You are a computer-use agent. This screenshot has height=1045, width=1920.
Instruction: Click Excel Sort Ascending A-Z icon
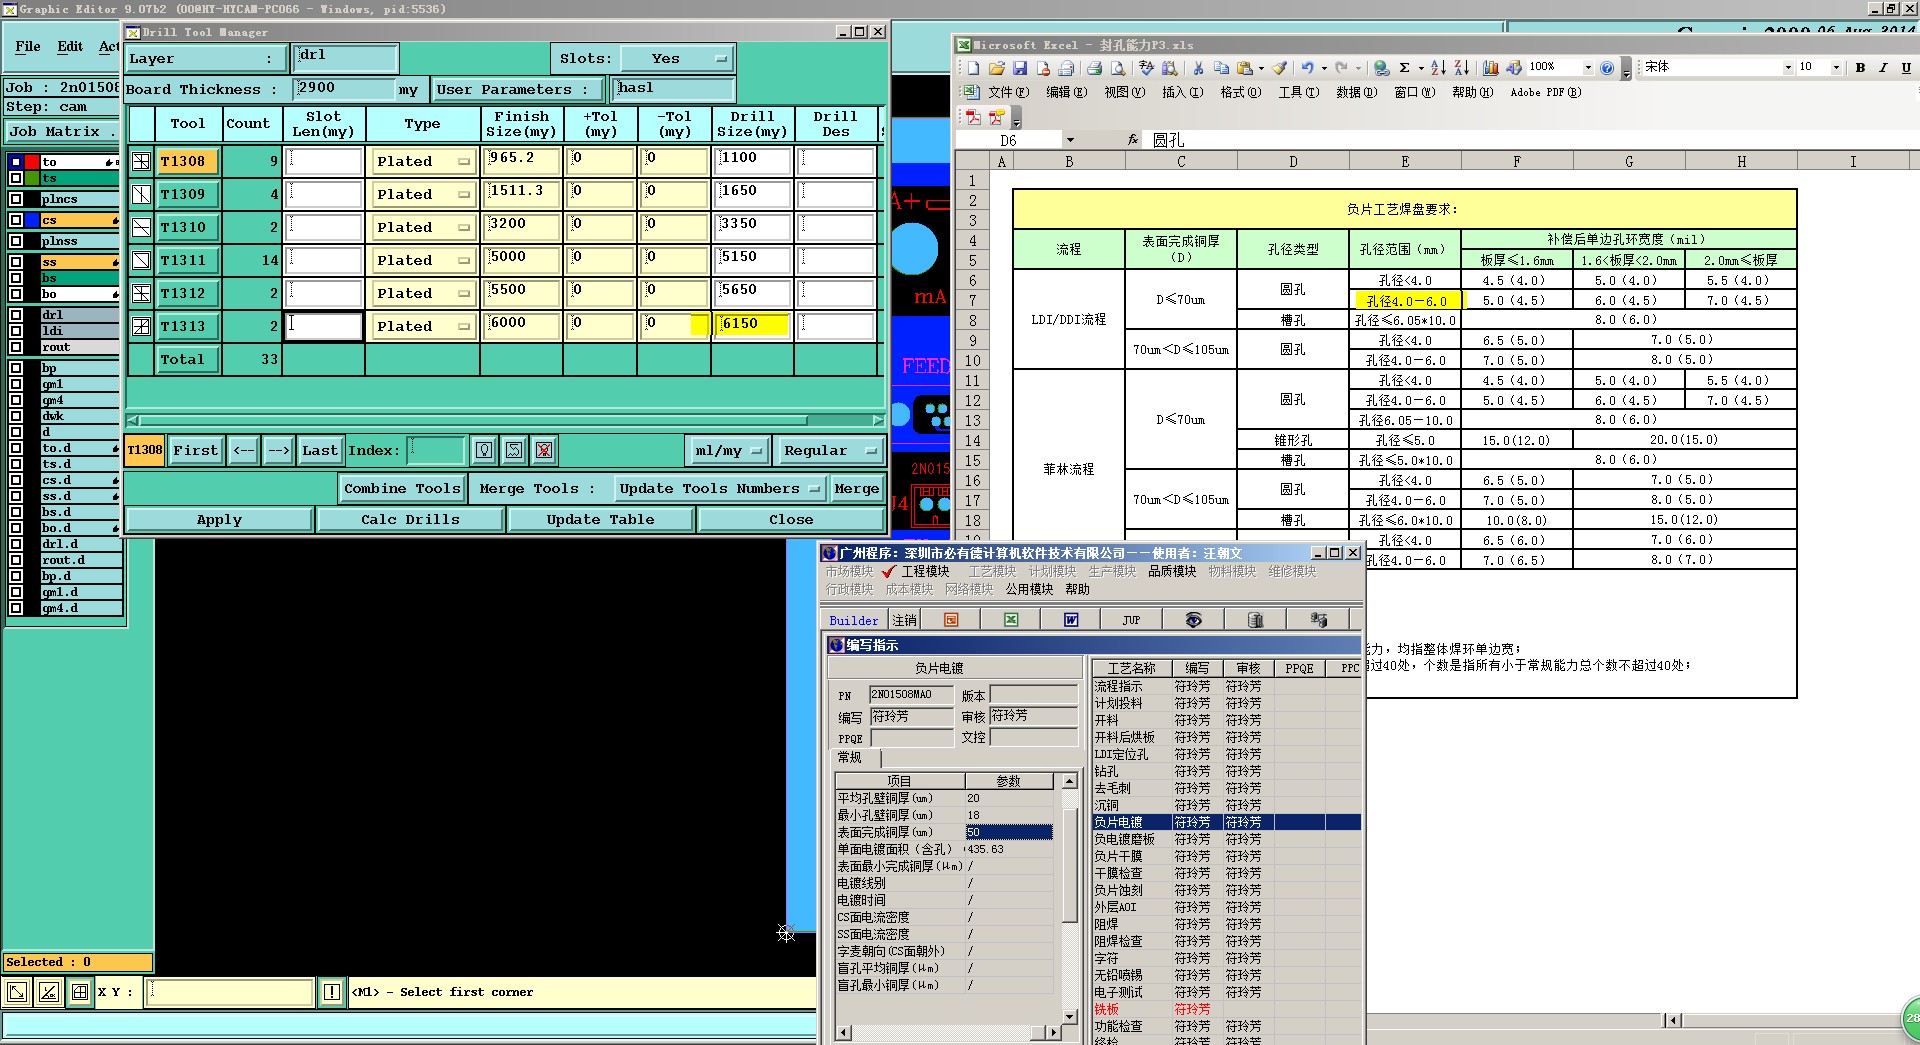tap(1438, 68)
